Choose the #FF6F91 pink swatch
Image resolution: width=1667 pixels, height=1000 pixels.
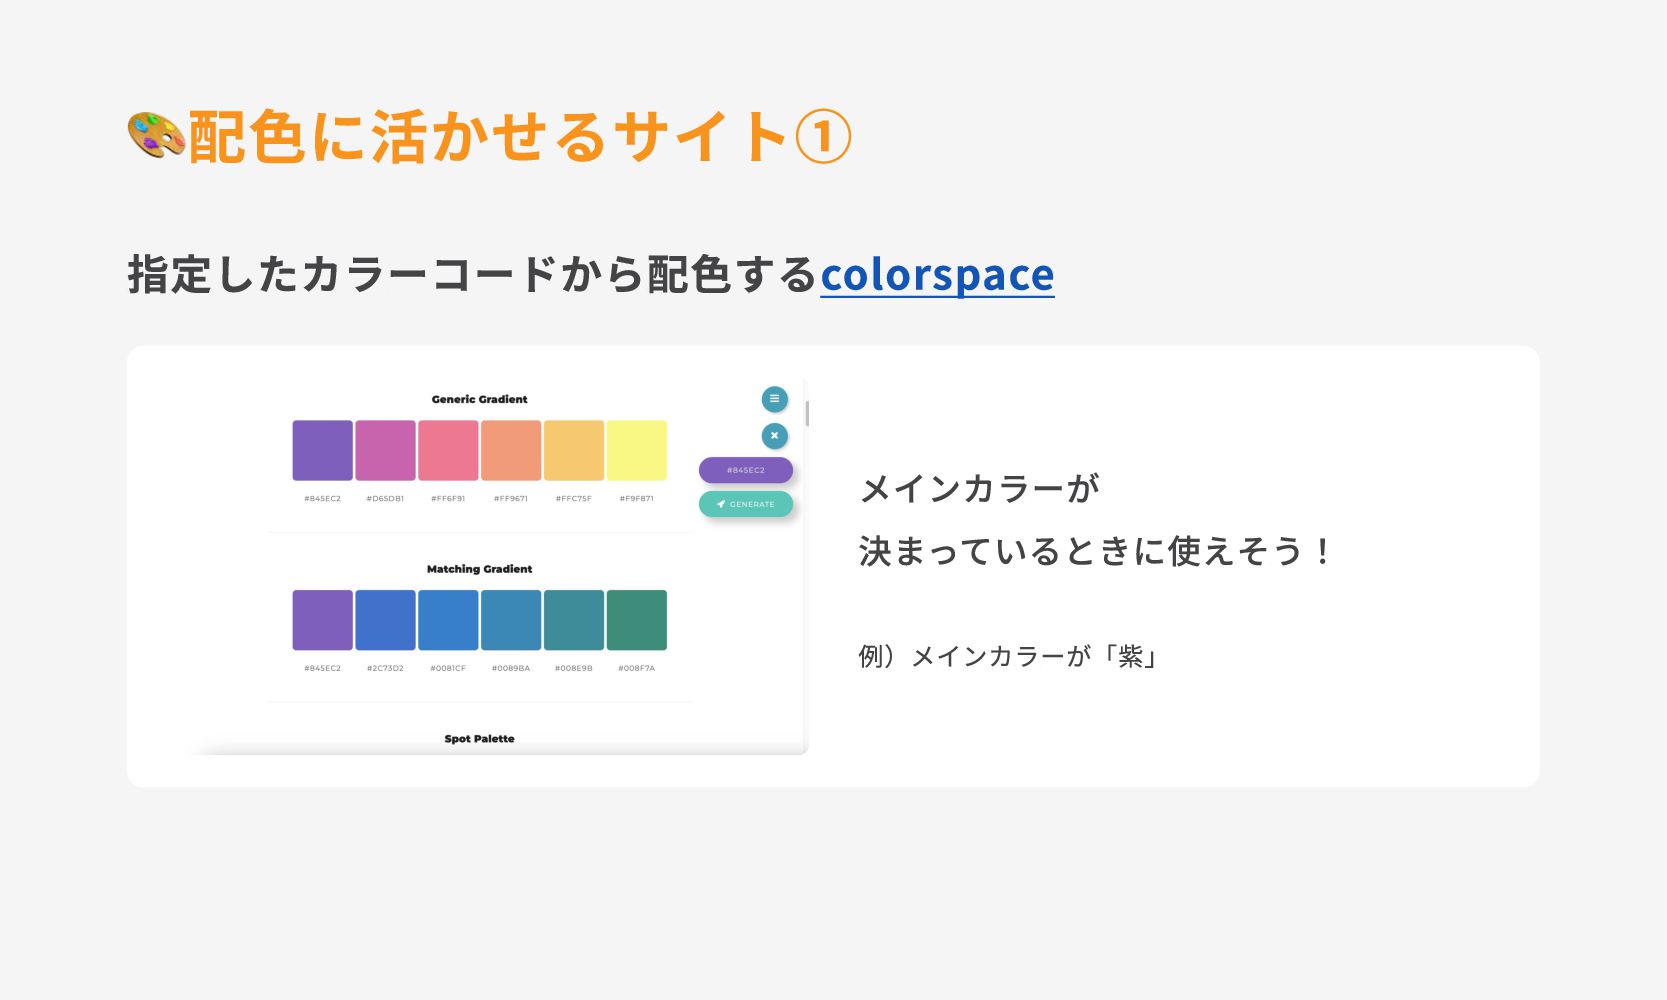click(x=448, y=450)
